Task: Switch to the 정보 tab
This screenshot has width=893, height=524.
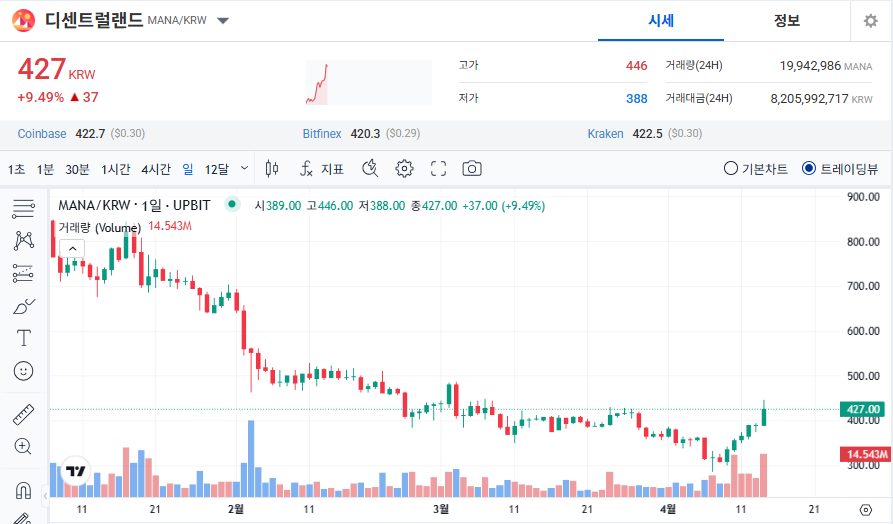Action: pos(787,21)
